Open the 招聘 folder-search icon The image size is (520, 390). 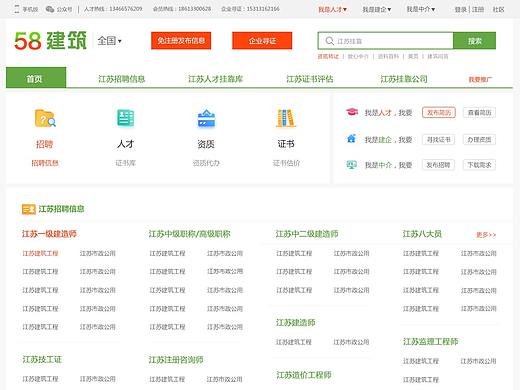click(x=45, y=118)
